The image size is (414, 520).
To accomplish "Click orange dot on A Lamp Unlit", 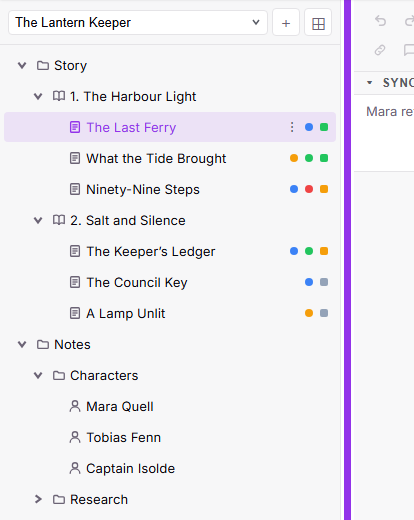I will coord(309,313).
